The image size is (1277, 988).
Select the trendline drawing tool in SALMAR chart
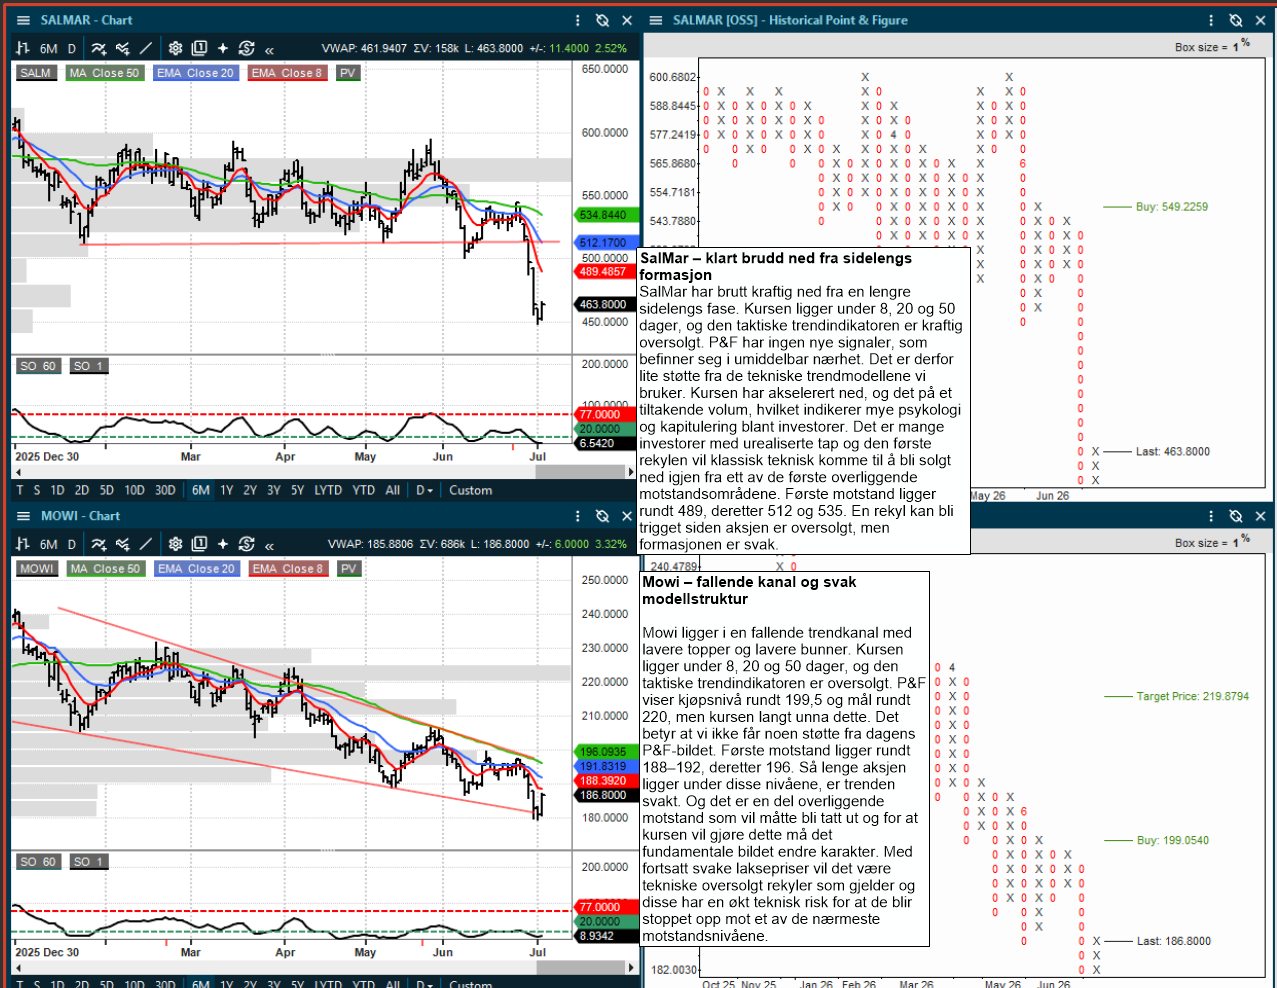146,48
